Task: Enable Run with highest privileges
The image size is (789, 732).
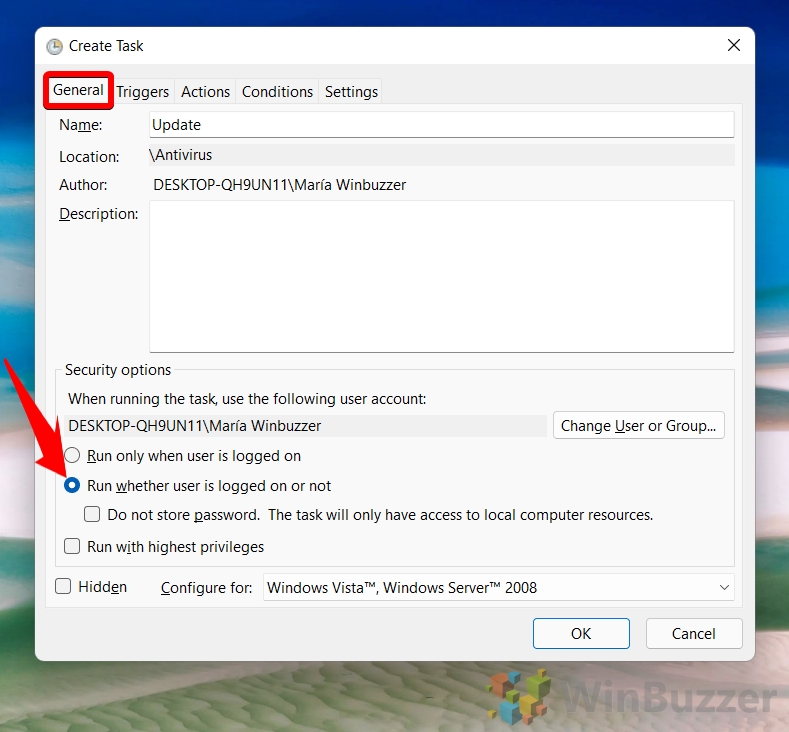Action: [72, 546]
